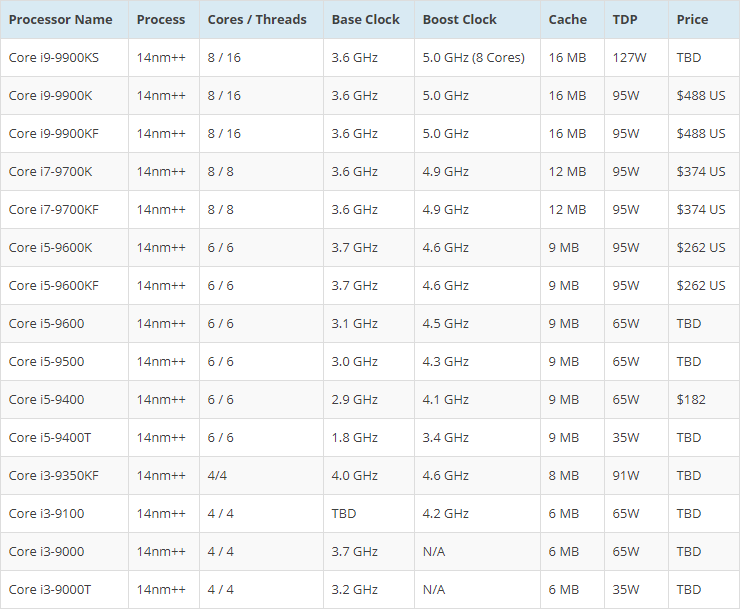Image resolution: width=740 pixels, height=609 pixels.
Task: Select the Core i9-9900K name cell
Action: pyautogui.click(x=64, y=95)
